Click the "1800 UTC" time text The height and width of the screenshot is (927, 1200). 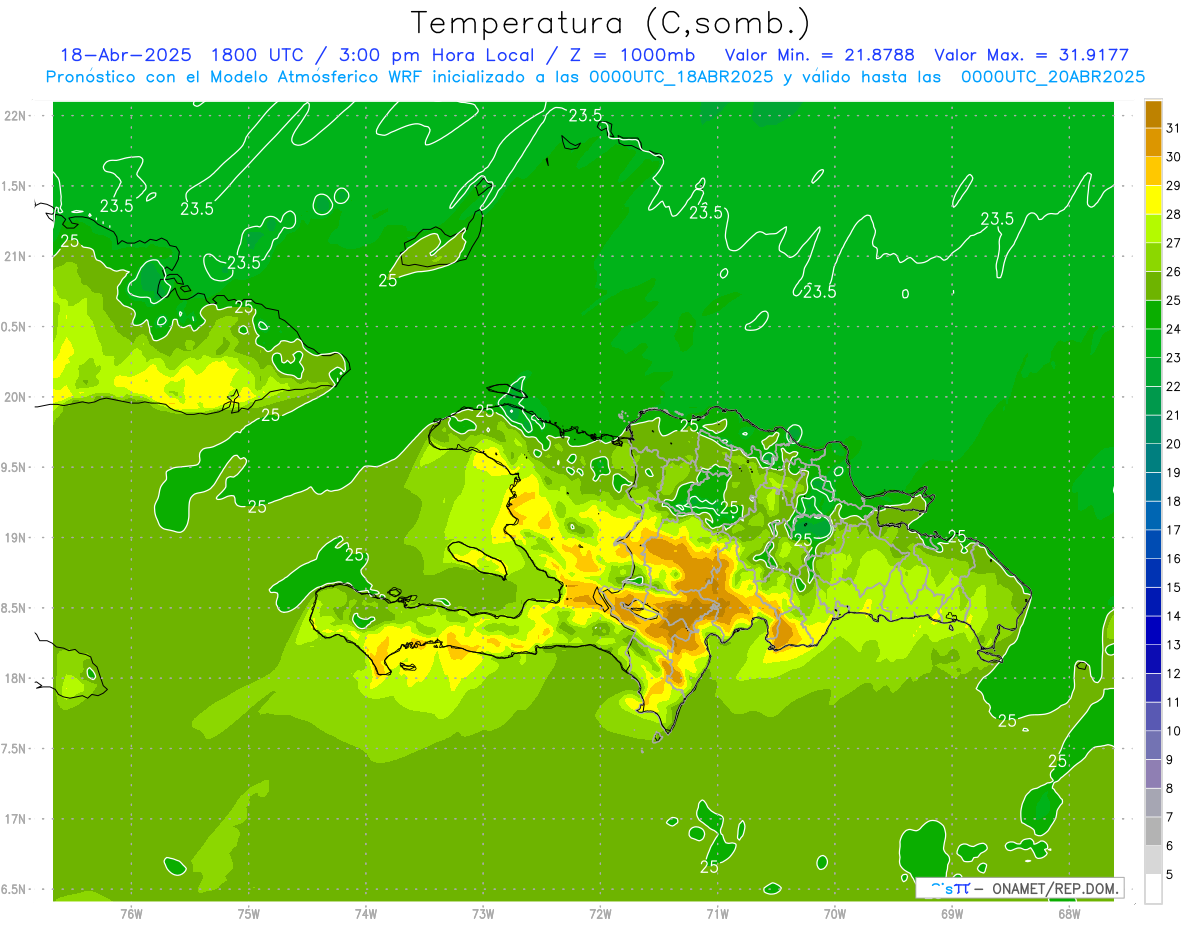pyautogui.click(x=259, y=55)
